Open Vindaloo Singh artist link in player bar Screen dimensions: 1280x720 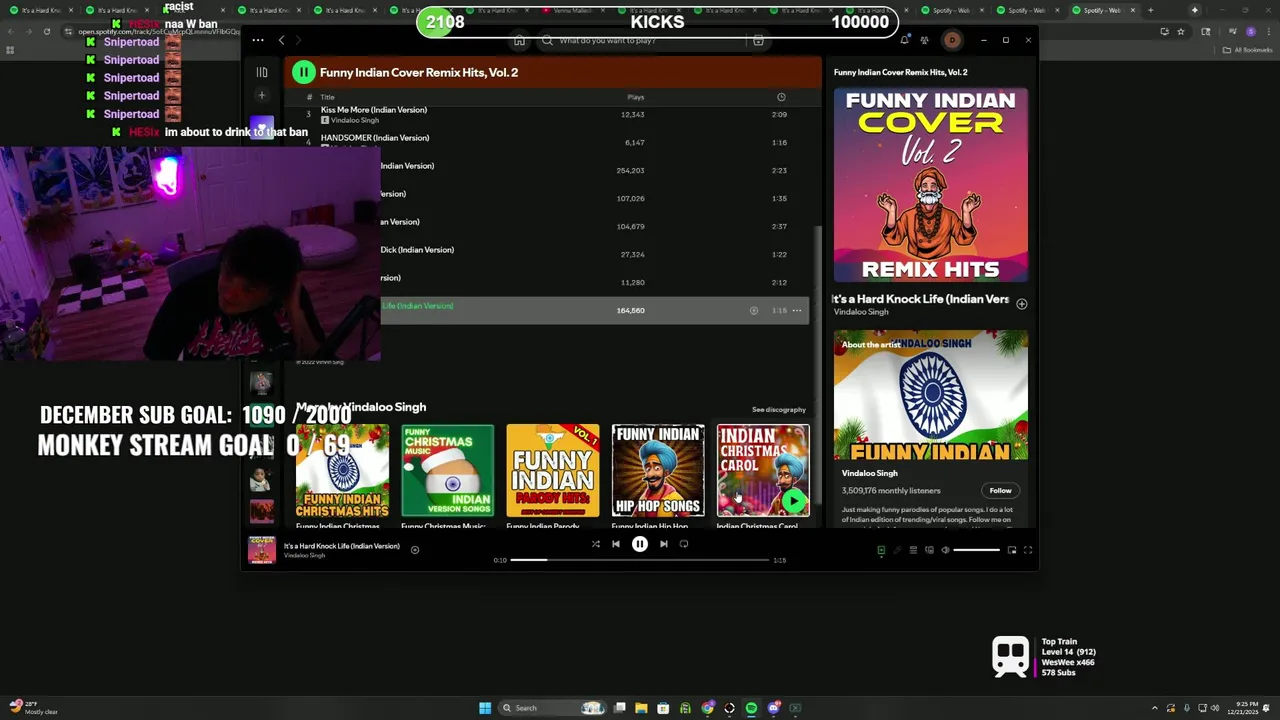[304, 555]
